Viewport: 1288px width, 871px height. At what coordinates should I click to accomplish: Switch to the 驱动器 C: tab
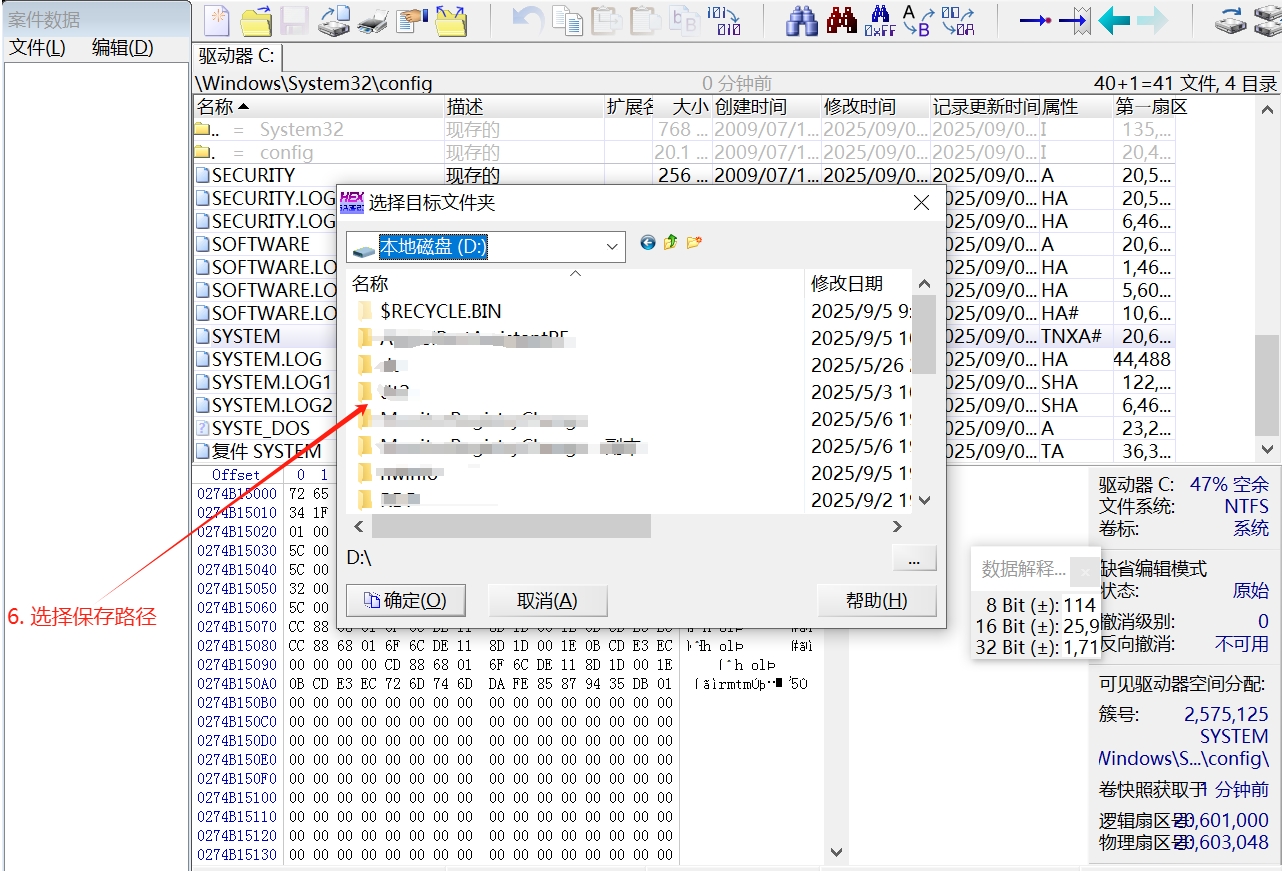[x=236, y=57]
